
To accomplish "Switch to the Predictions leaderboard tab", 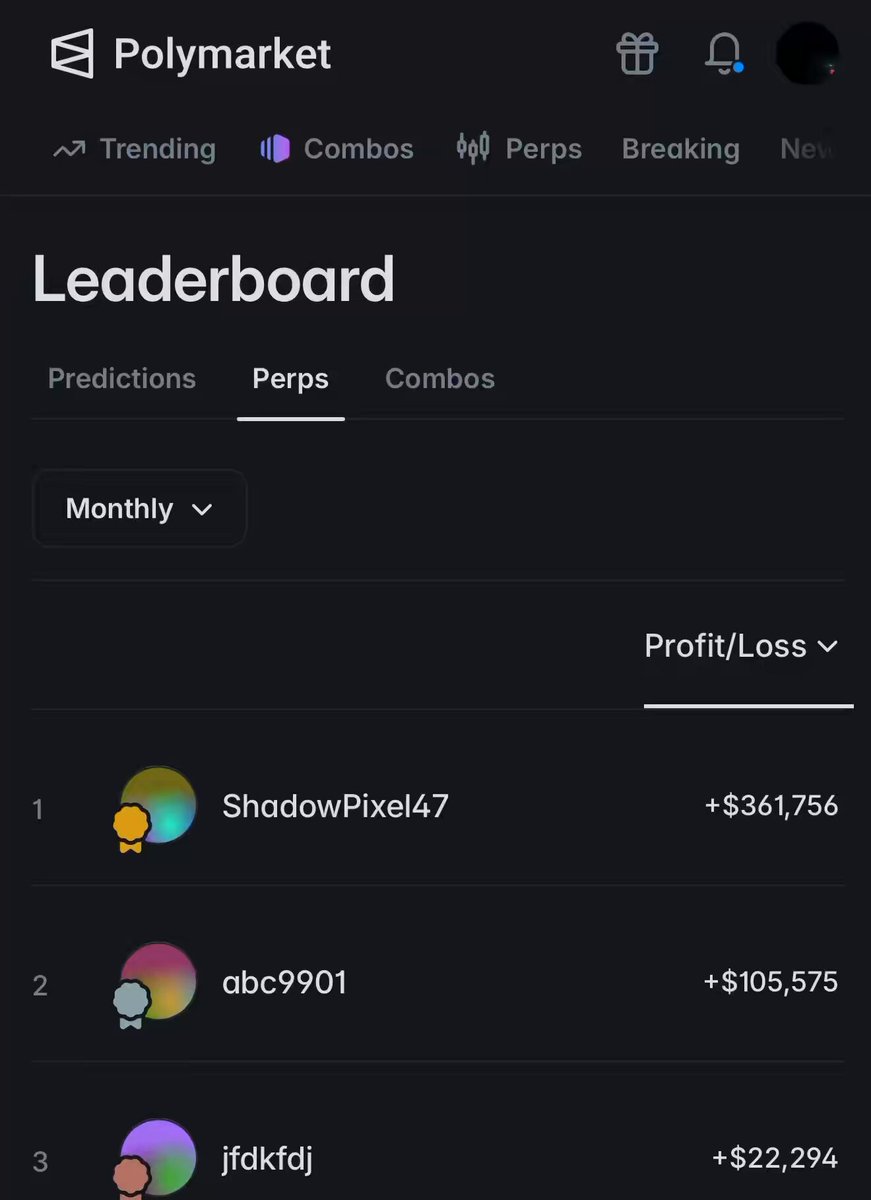I will point(122,379).
